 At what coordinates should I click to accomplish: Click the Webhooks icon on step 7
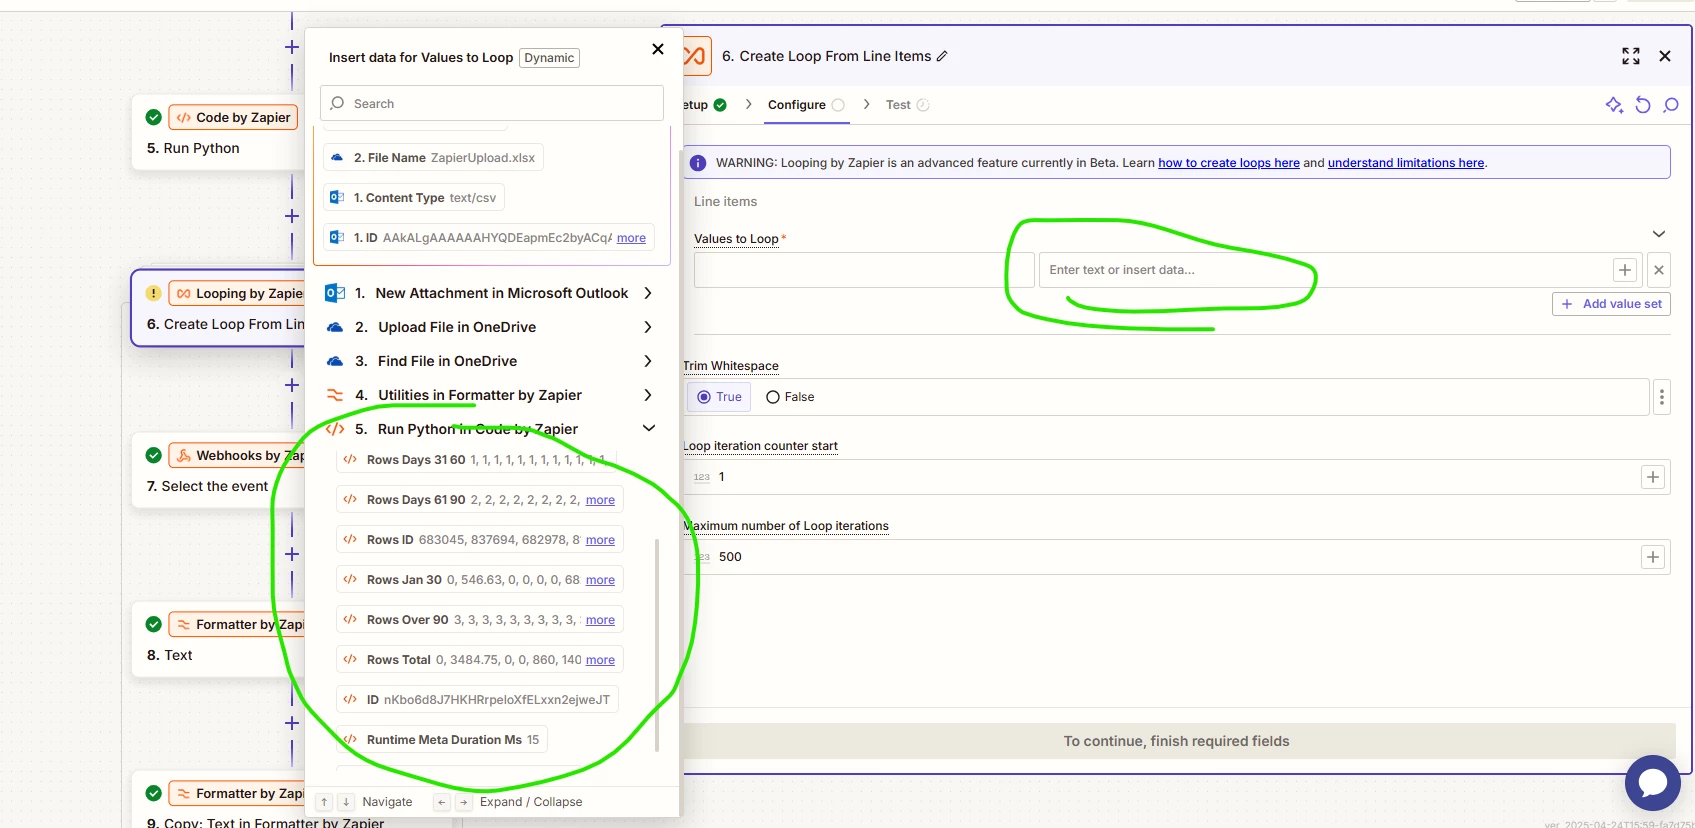pos(183,455)
